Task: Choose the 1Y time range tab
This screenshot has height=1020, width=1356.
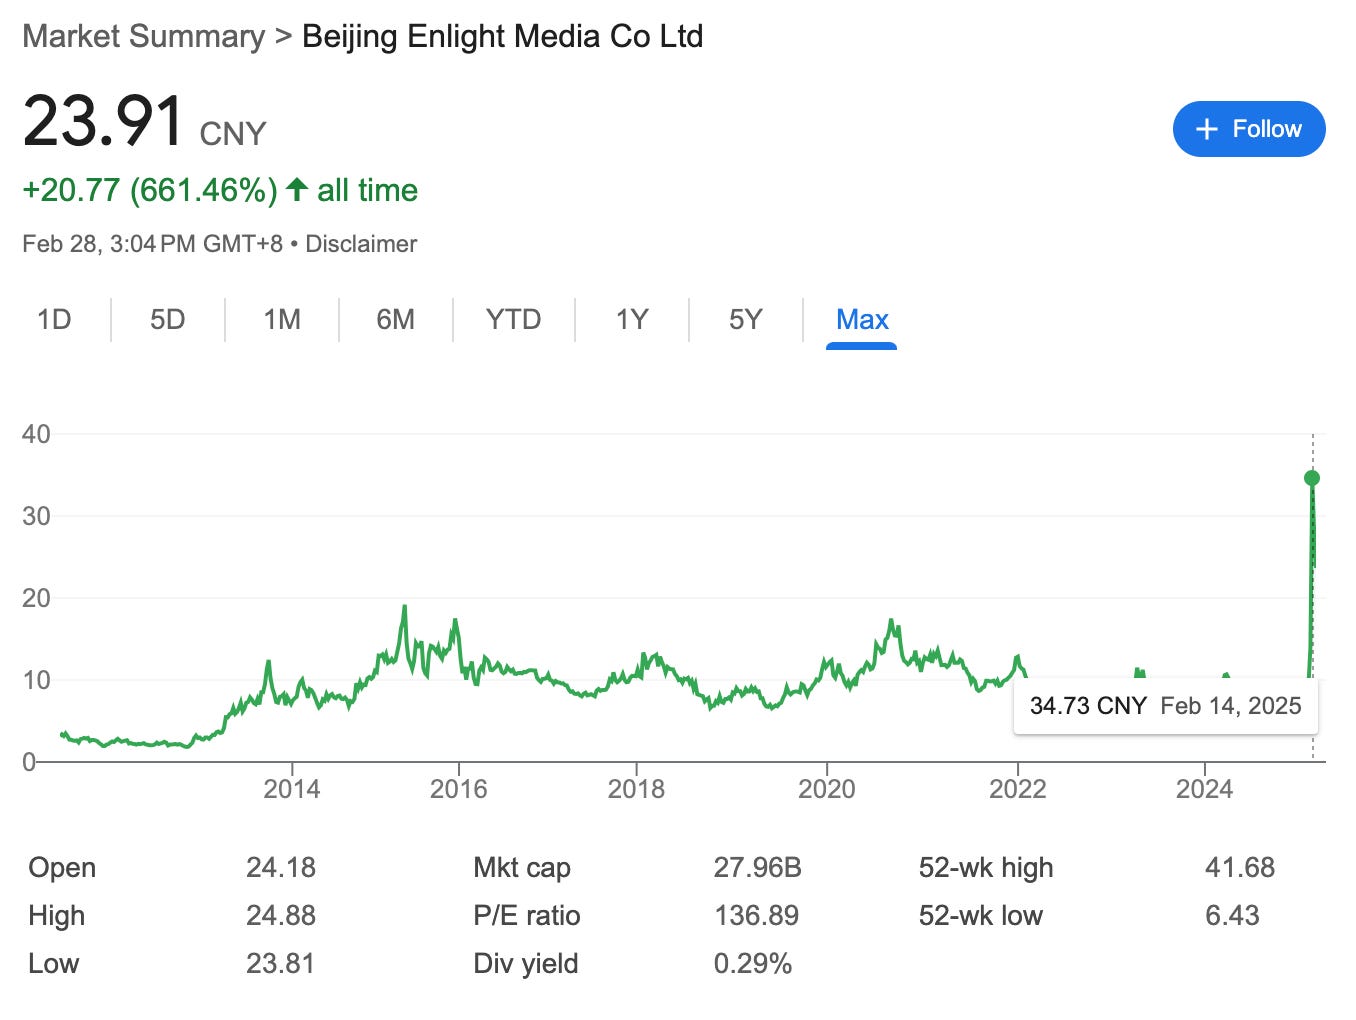Action: (x=632, y=319)
